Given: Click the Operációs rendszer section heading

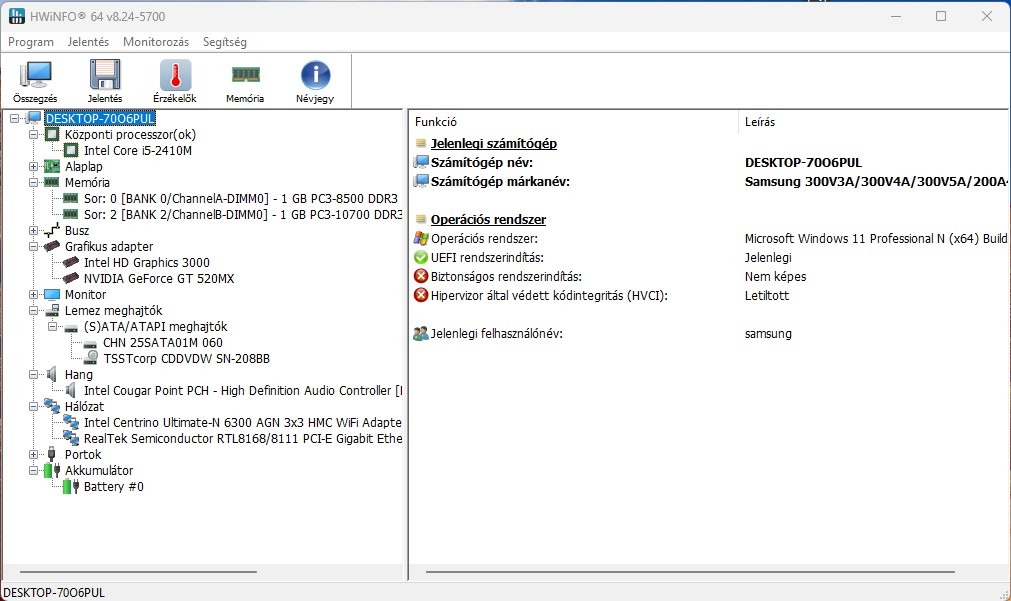Looking at the screenshot, I should pos(488,219).
